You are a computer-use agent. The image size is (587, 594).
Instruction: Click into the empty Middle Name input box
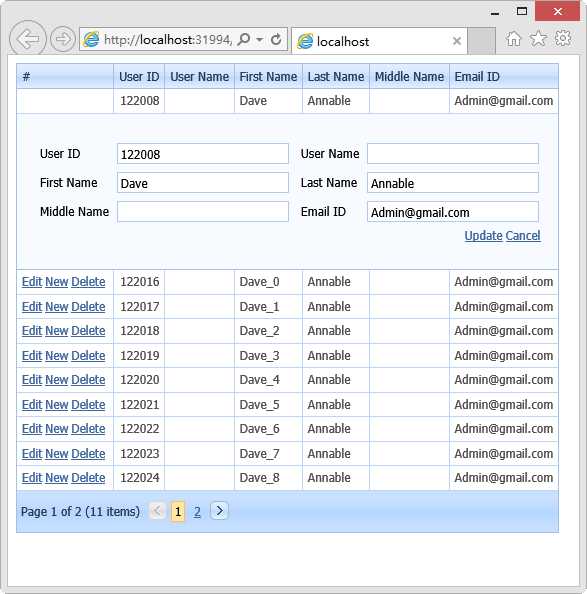pyautogui.click(x=203, y=211)
